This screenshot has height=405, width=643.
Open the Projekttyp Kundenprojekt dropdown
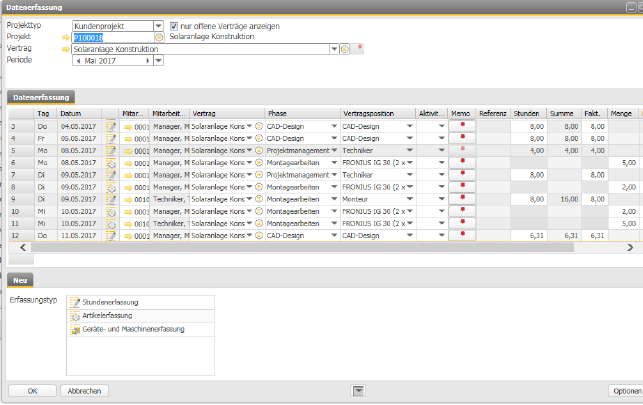[158, 26]
